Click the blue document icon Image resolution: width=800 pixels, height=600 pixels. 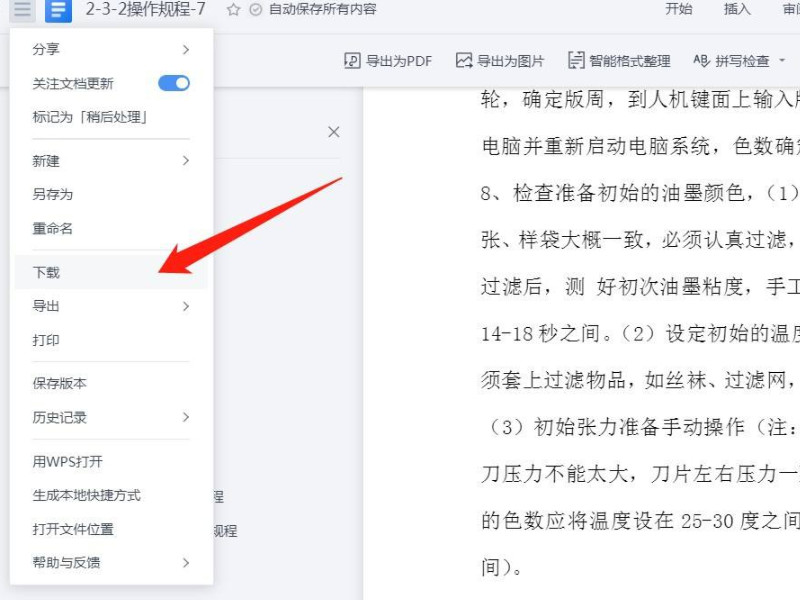coord(58,10)
